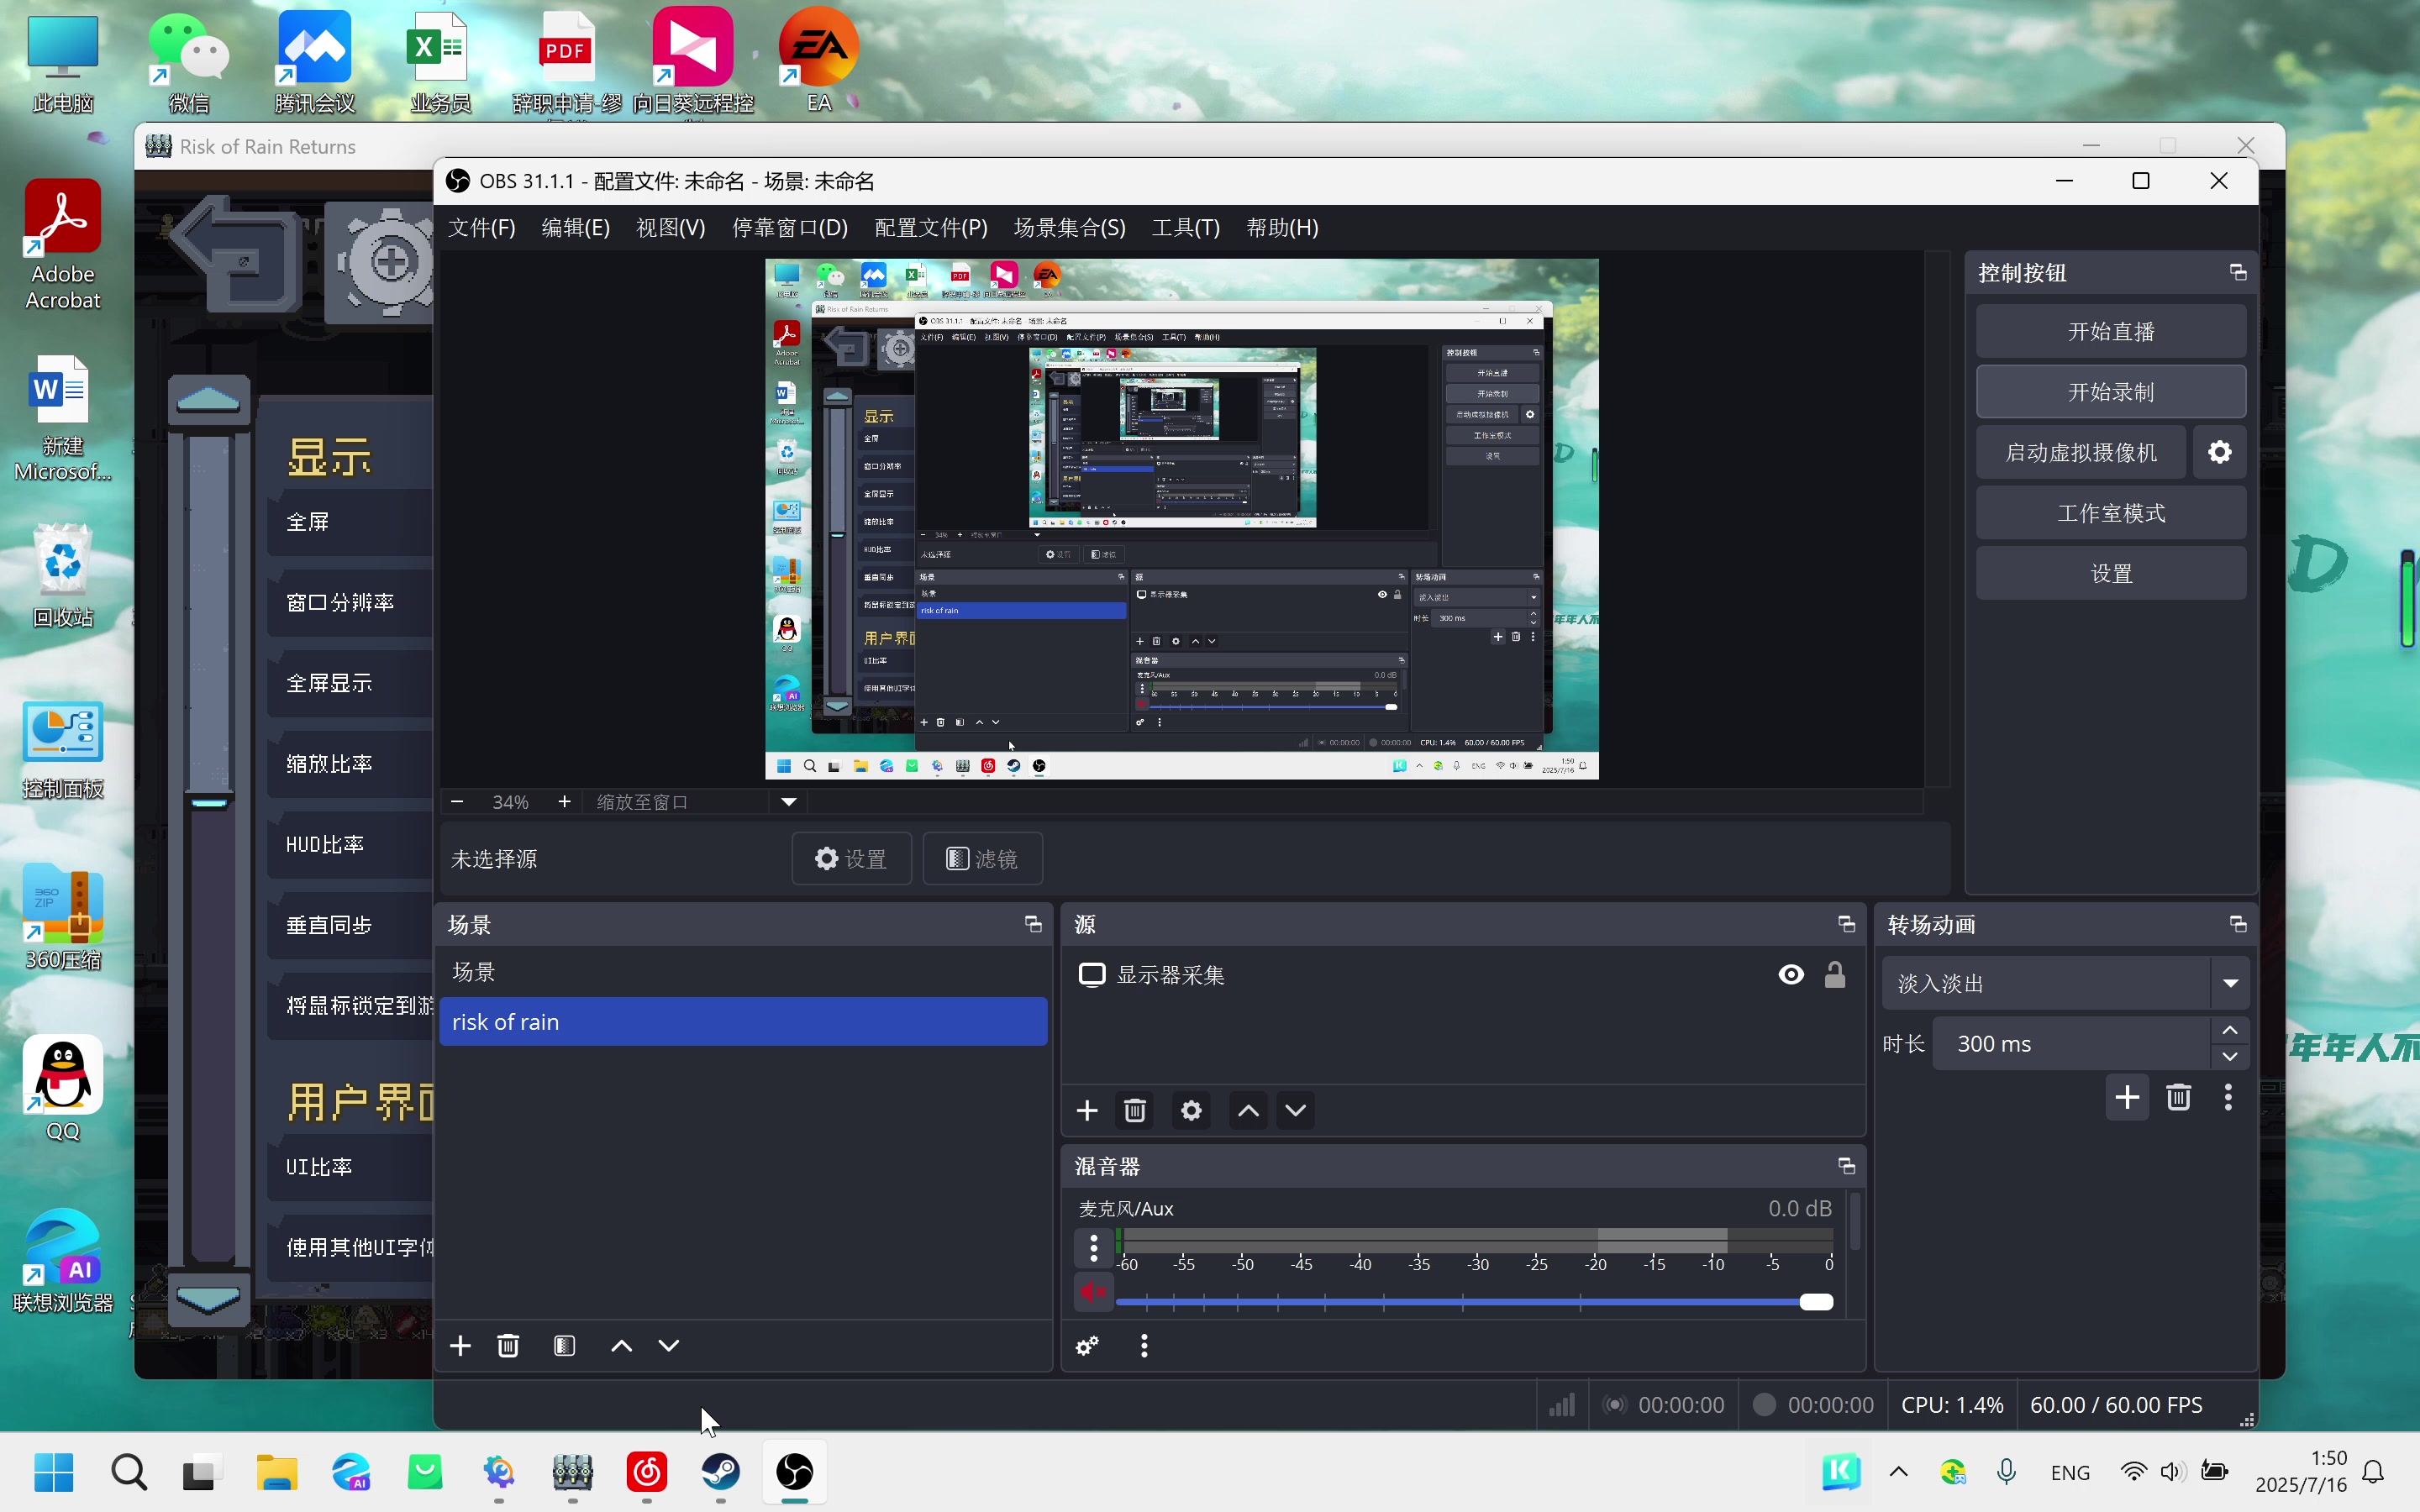Viewport: 2420px width, 1512px height.
Task: Open Steam from the taskbar
Action: point(721,1472)
